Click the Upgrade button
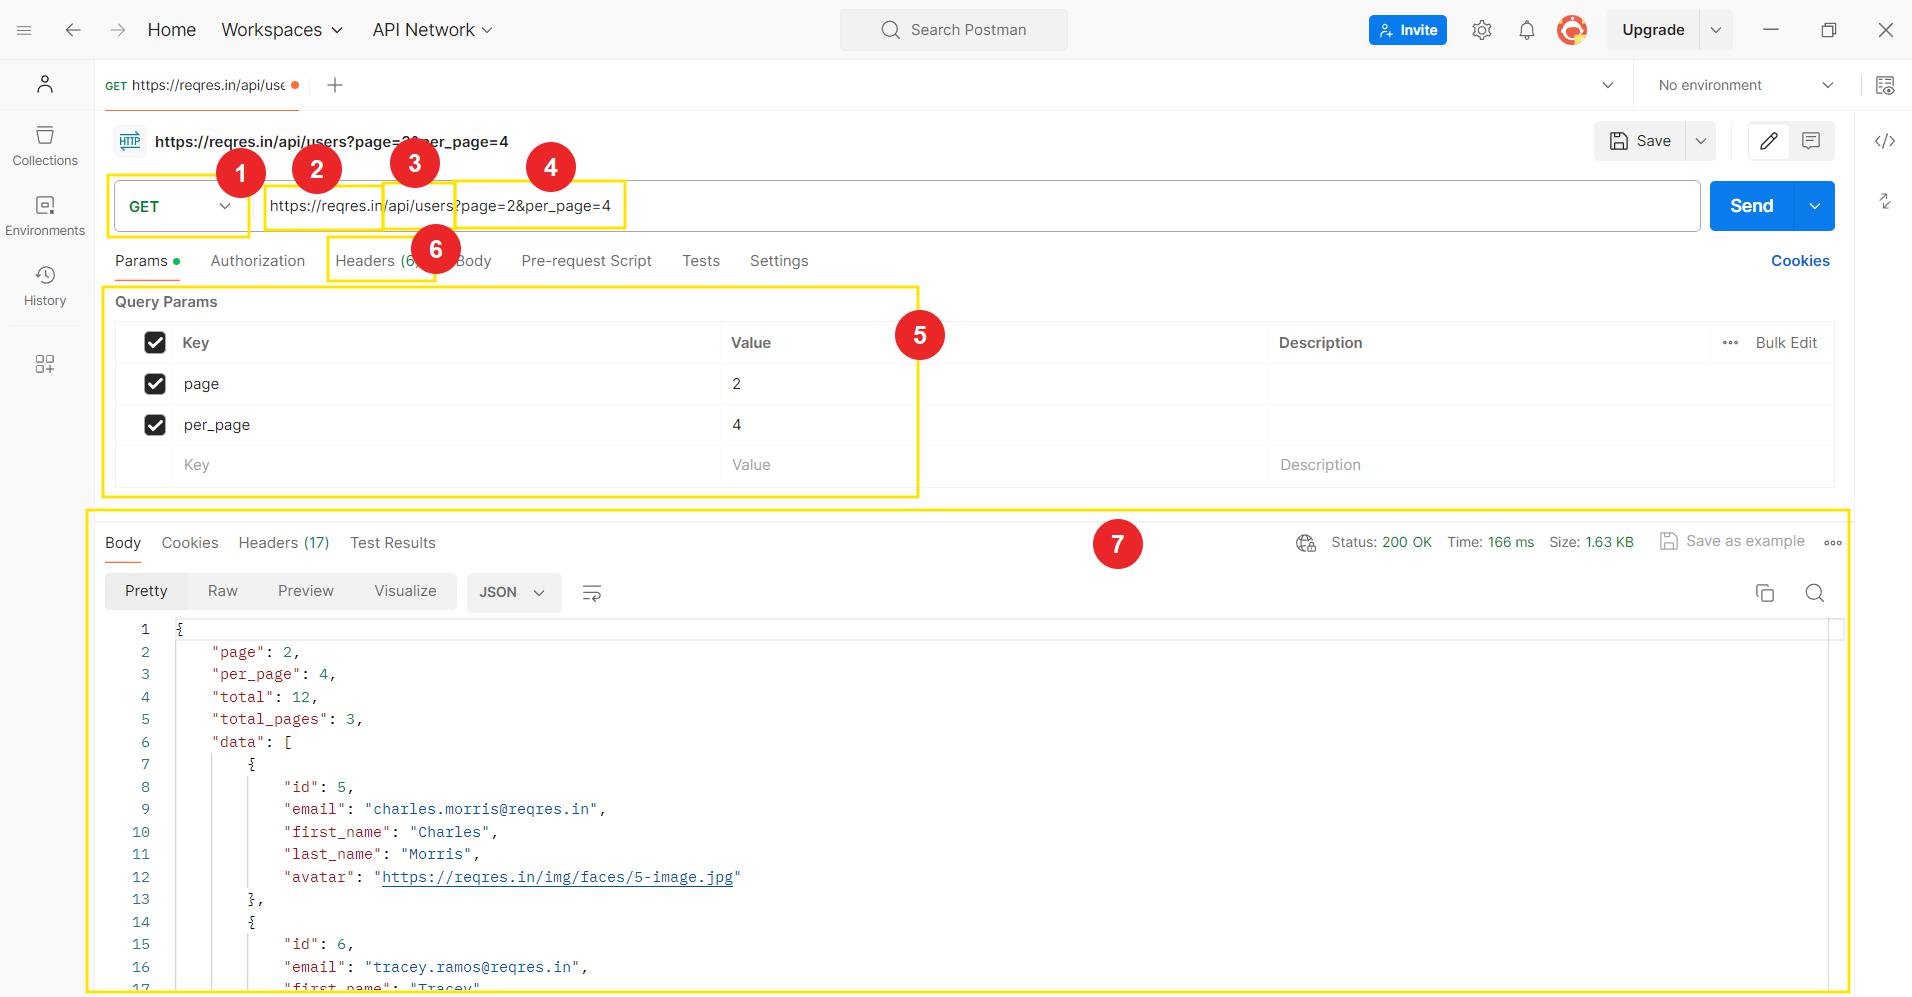Image resolution: width=1912 pixels, height=997 pixels. pos(1653,30)
